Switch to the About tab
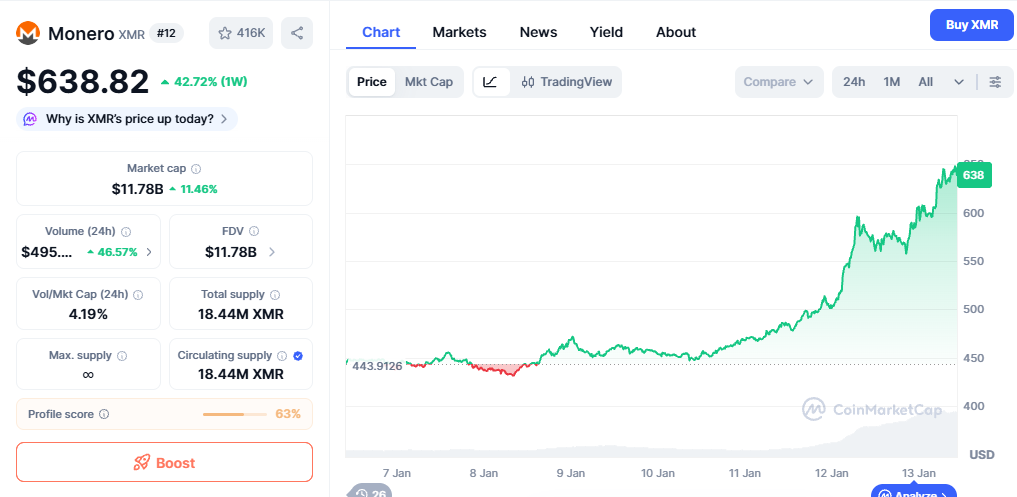1017x497 pixels. pos(676,32)
